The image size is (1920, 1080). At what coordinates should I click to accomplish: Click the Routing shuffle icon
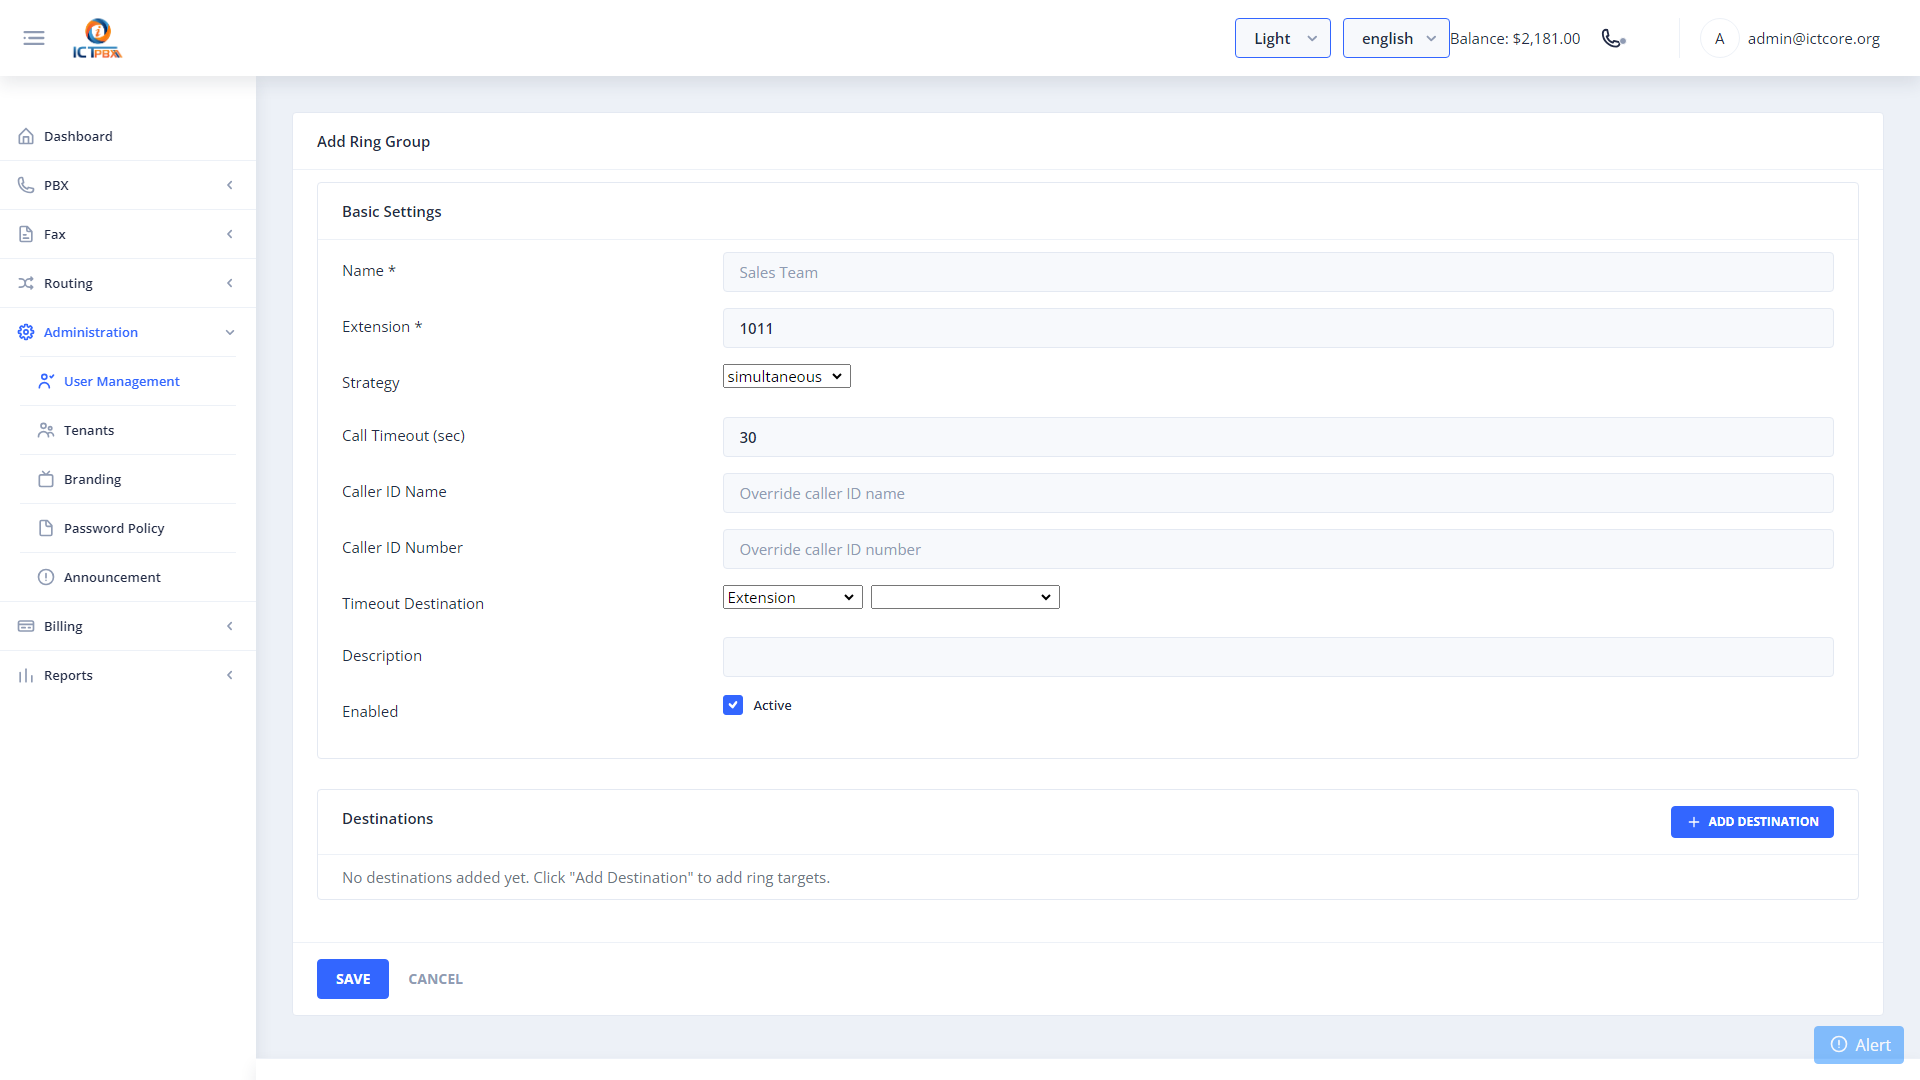click(26, 283)
